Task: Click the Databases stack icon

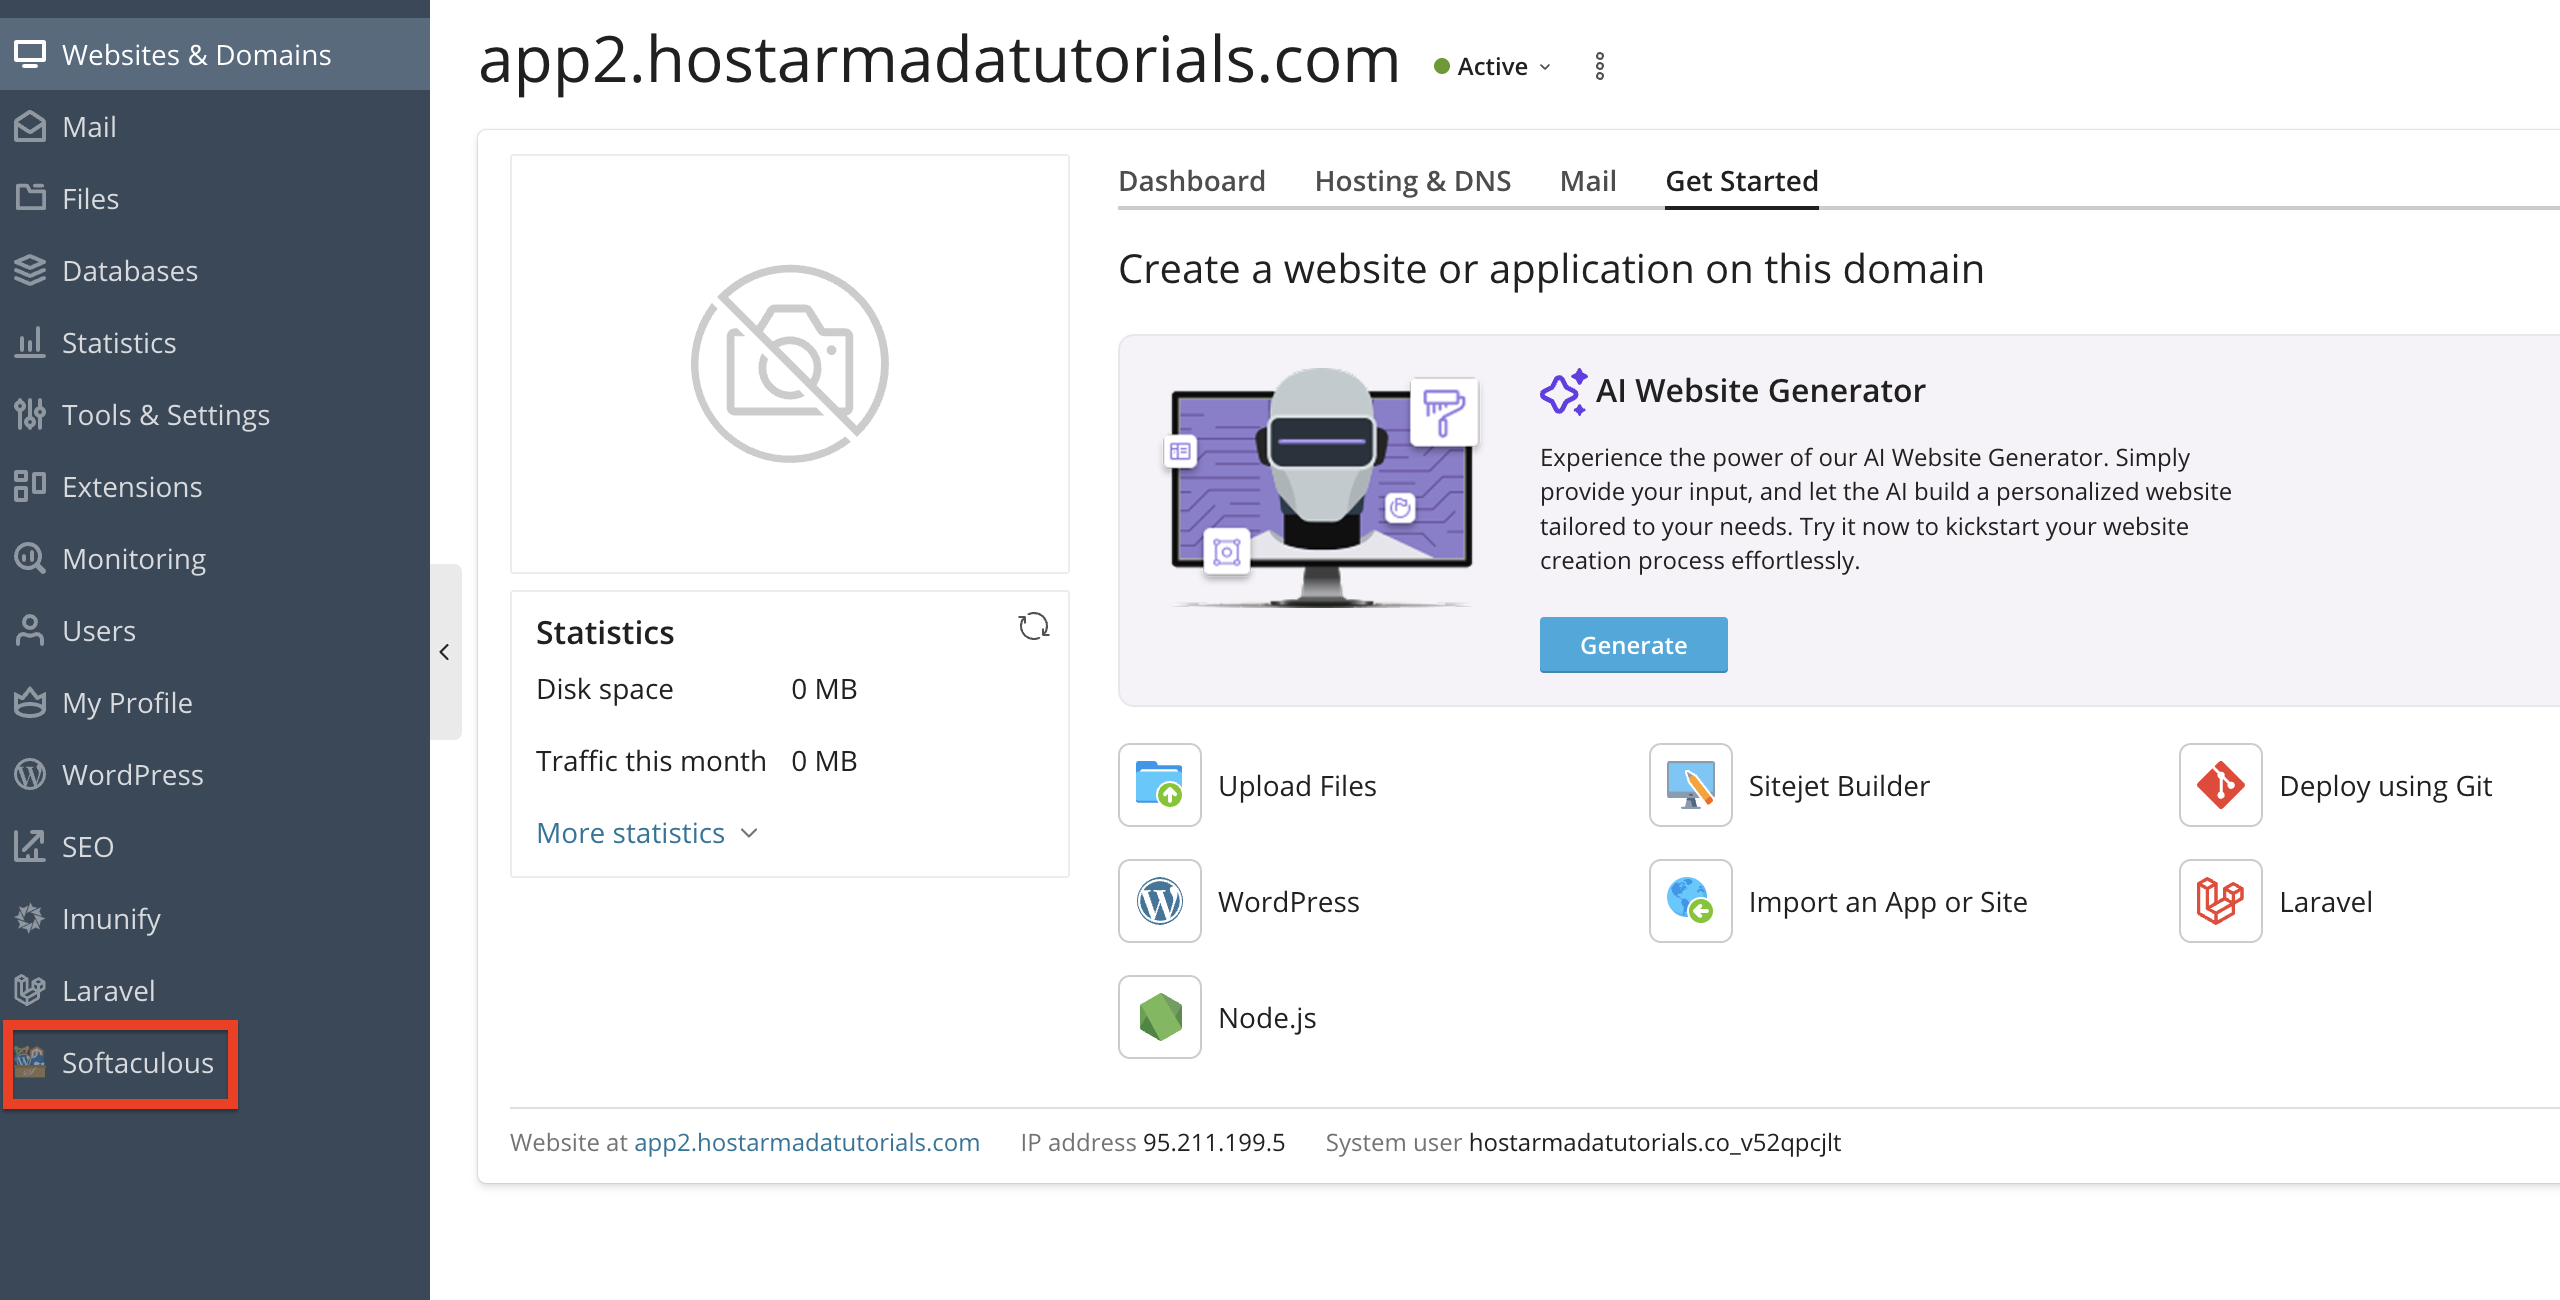Action: (30, 270)
